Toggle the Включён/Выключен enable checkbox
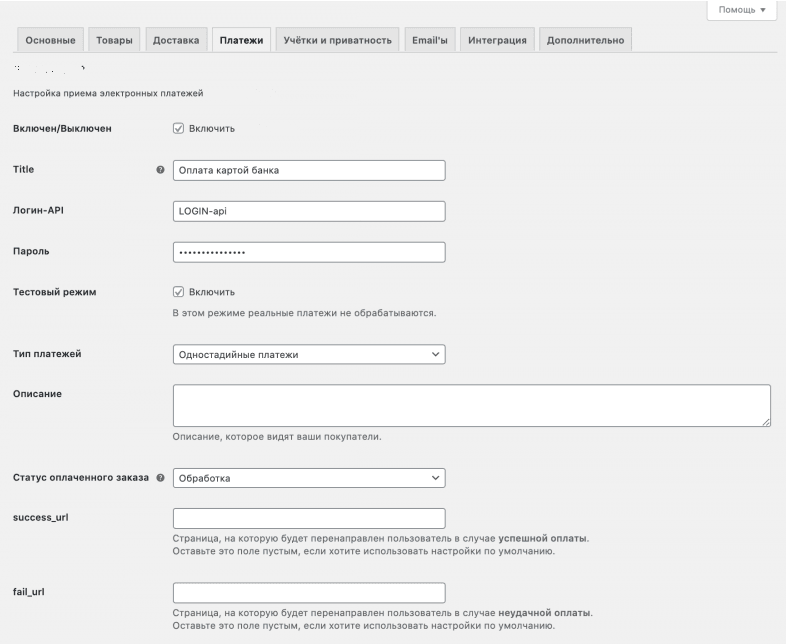Screen dimensions: 786x644 (179, 129)
